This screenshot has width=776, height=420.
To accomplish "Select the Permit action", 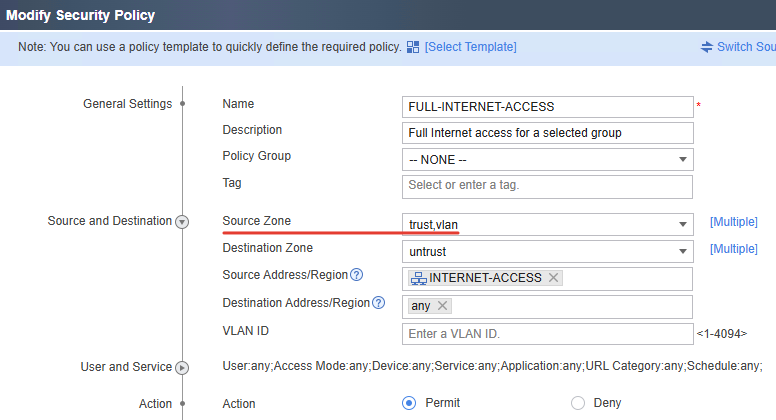I will point(409,403).
